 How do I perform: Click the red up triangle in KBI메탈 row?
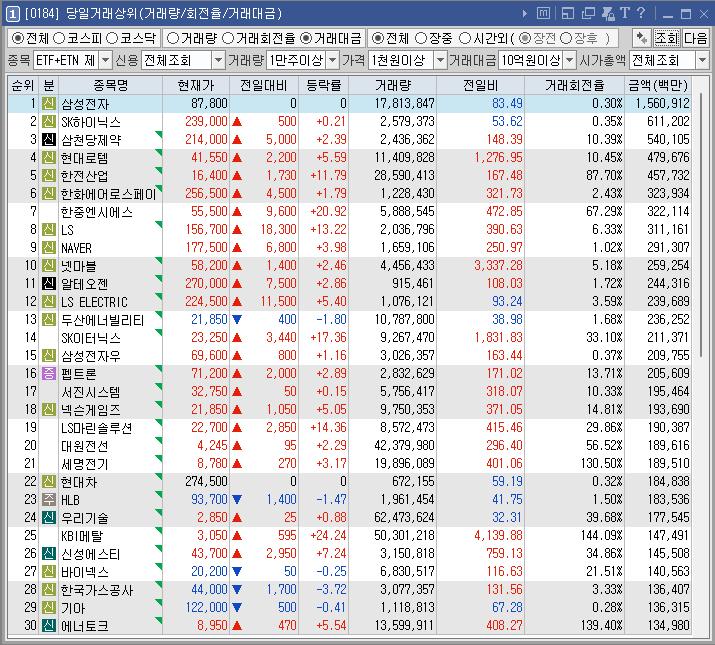tap(237, 536)
